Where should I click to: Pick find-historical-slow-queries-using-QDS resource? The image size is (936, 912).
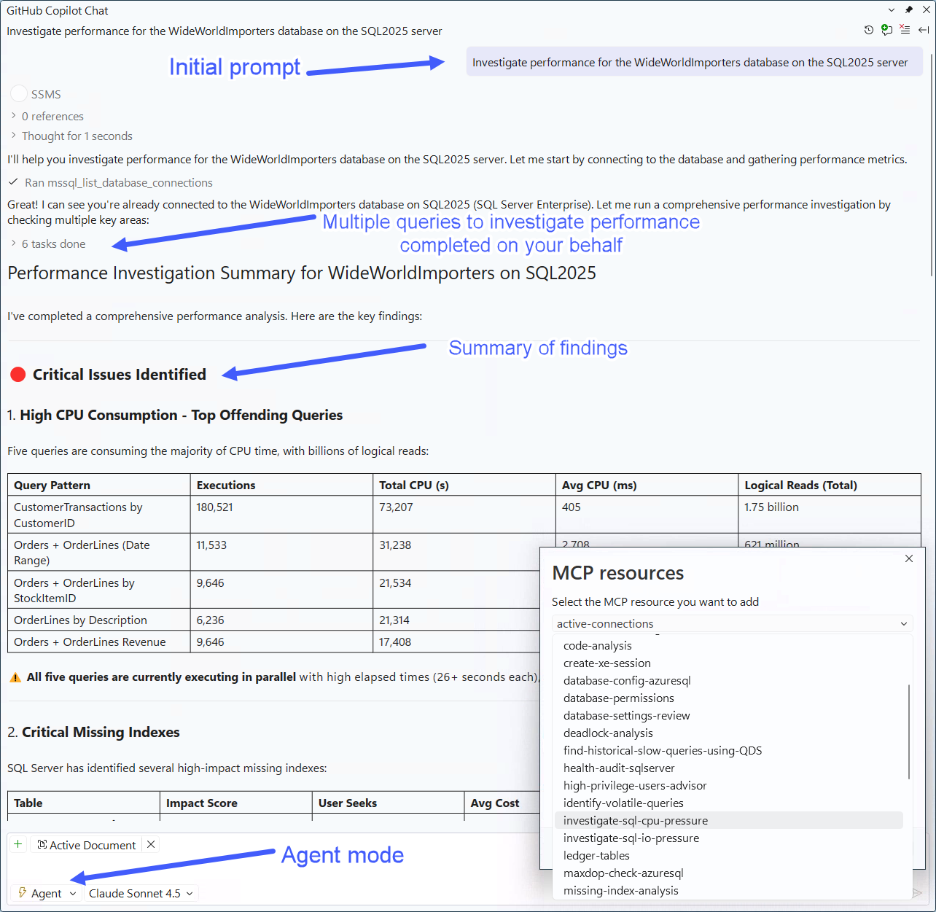point(663,751)
